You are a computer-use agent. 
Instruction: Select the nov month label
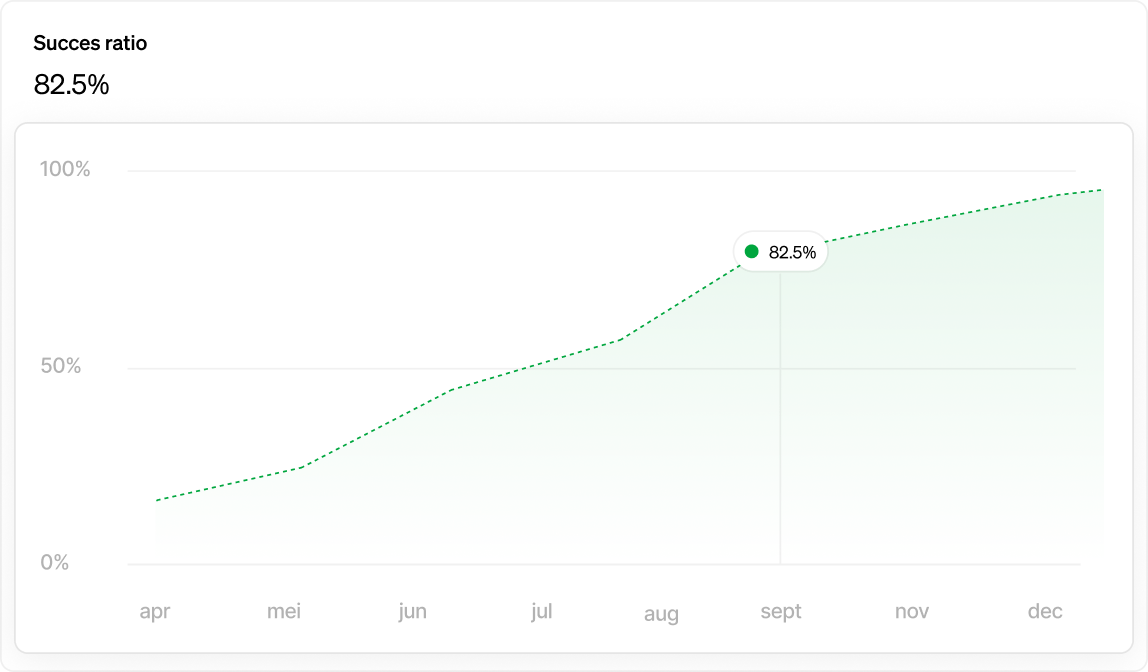tap(912, 611)
